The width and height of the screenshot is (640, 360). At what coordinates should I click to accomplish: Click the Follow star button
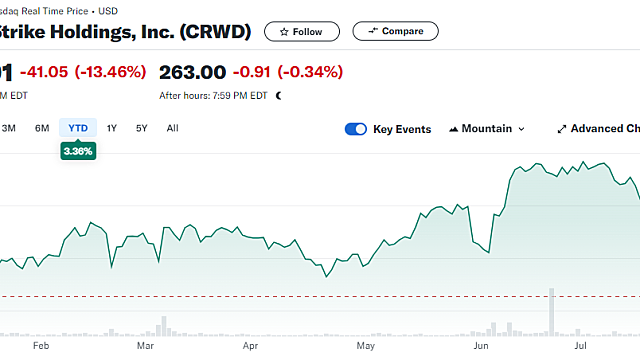click(302, 31)
